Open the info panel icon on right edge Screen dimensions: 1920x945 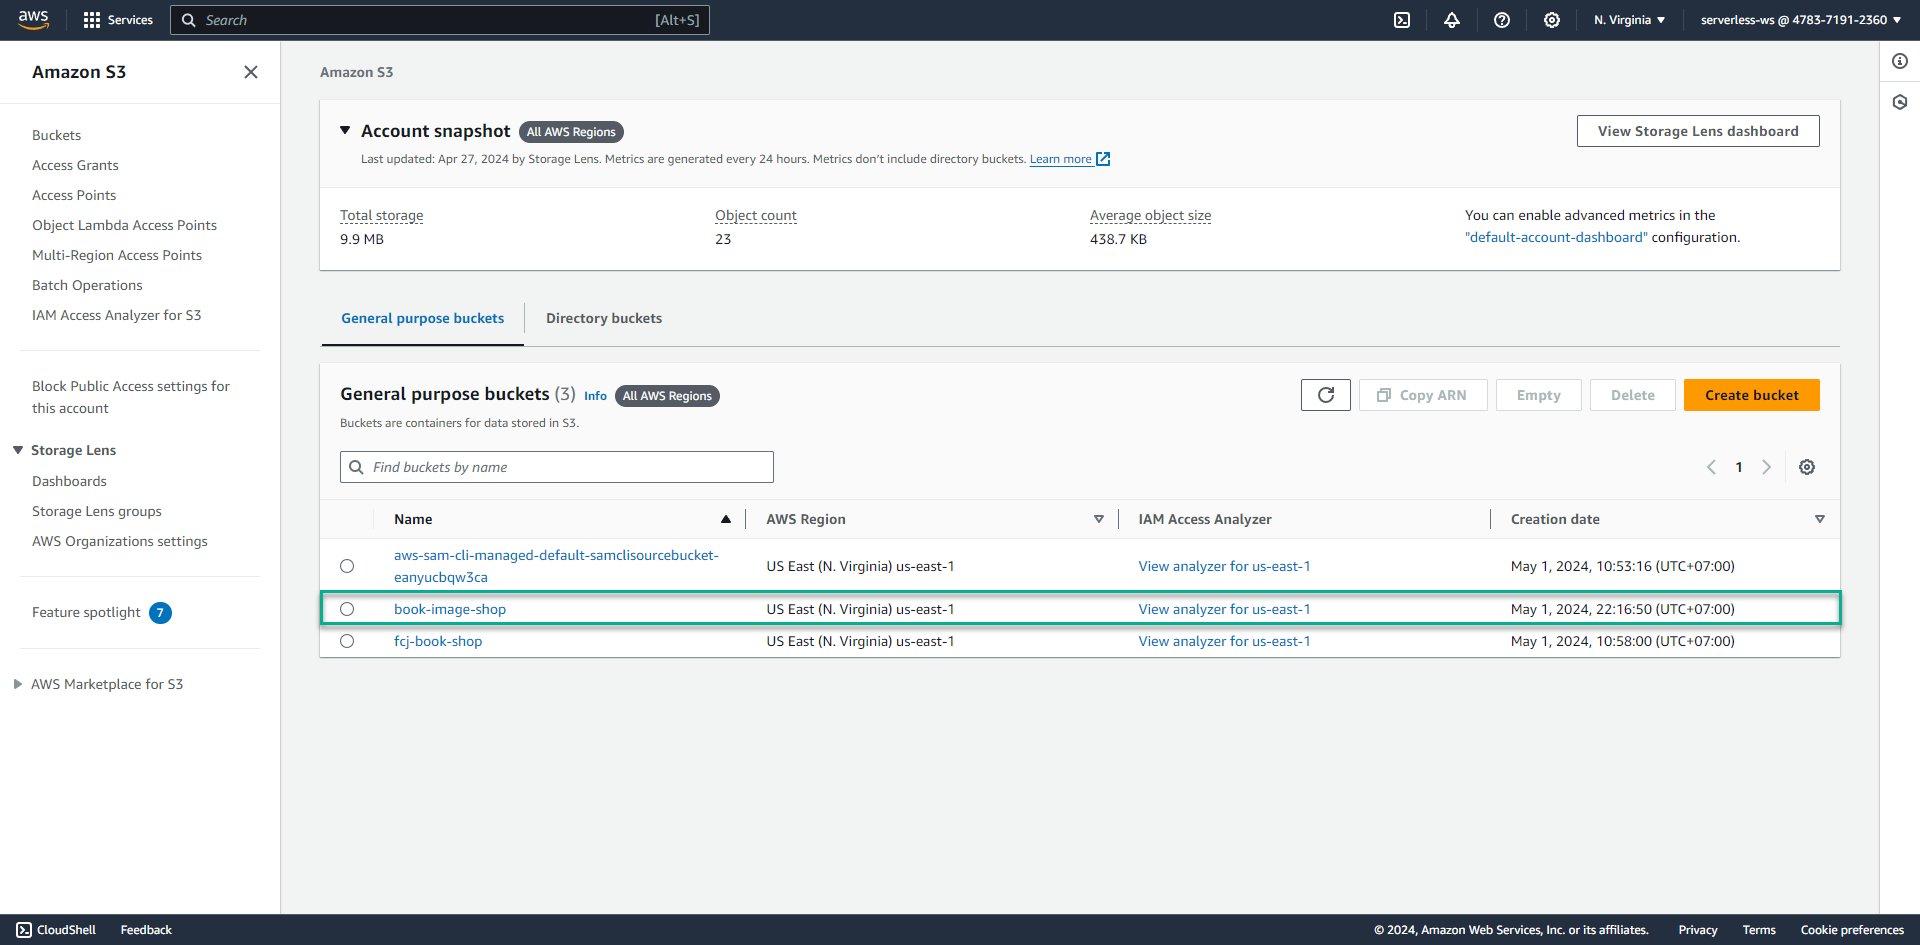(x=1900, y=61)
